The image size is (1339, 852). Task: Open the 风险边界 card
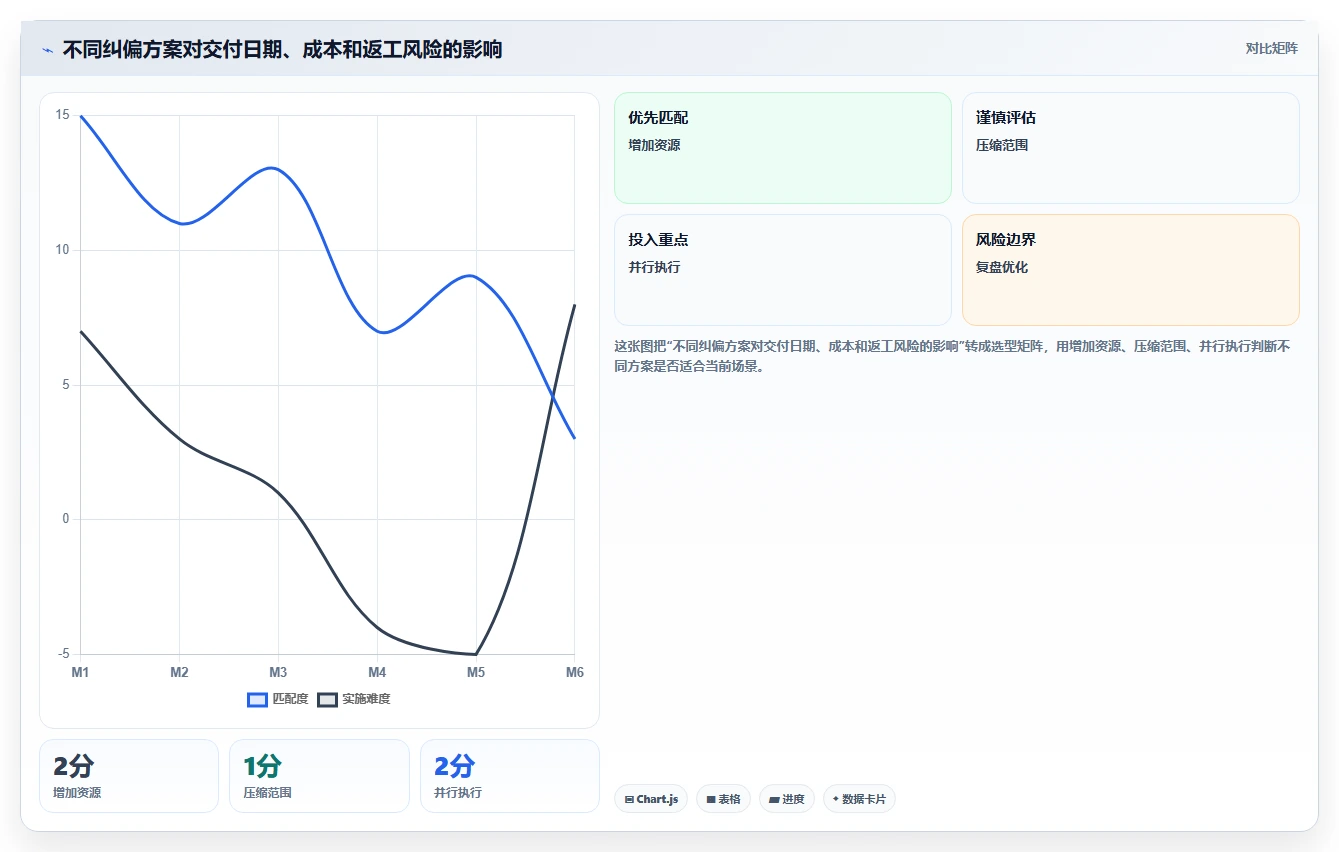[1131, 270]
